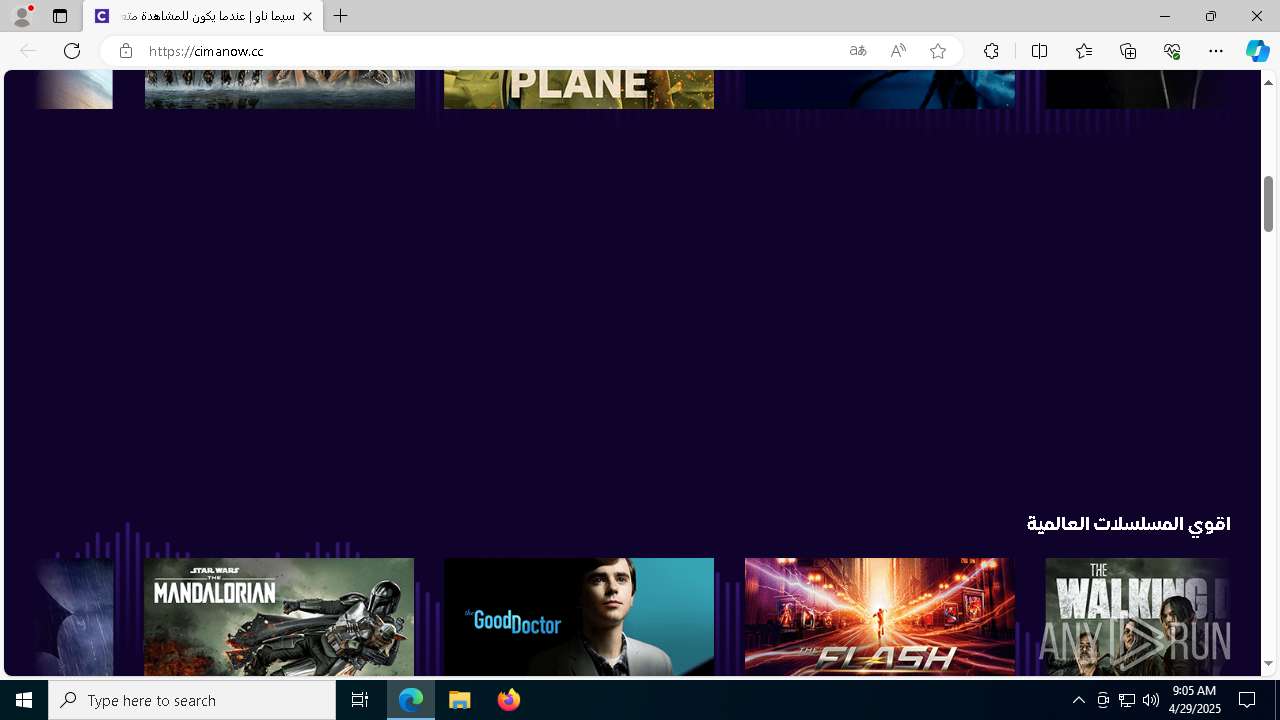
Task: Select Microsoft Edge taskbar icon
Action: point(411,700)
